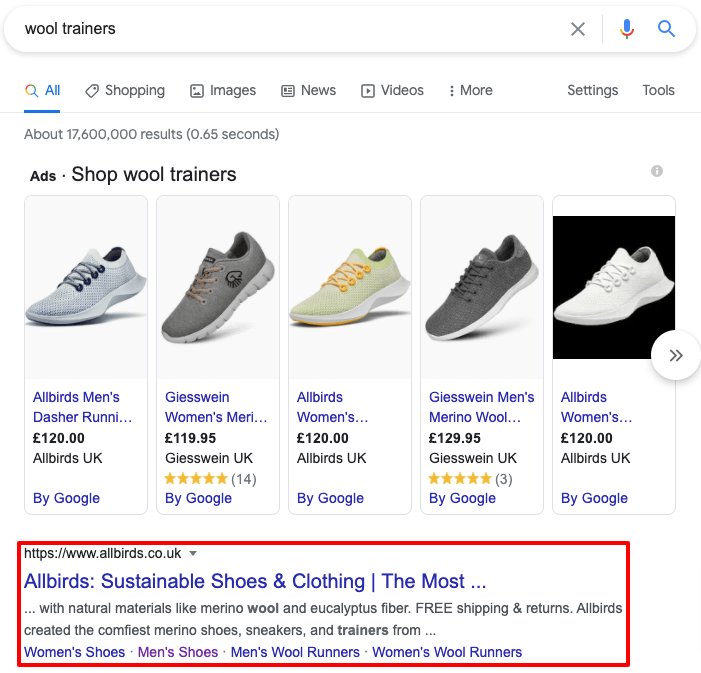Open the News tab
701x673 pixels.
(x=308, y=90)
